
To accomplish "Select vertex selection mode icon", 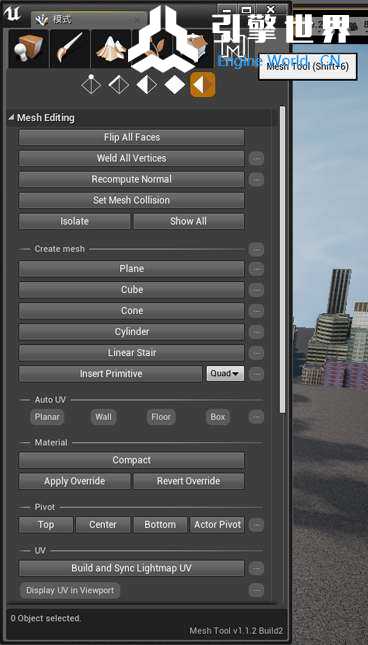I will tap(91, 84).
